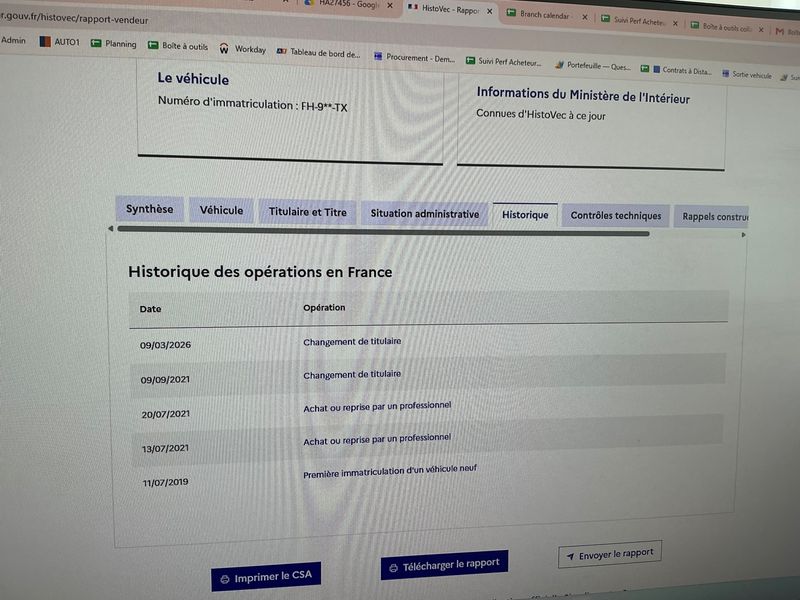Click the icon on Télécharger le rapport
The width and height of the screenshot is (800, 600).
click(x=393, y=568)
